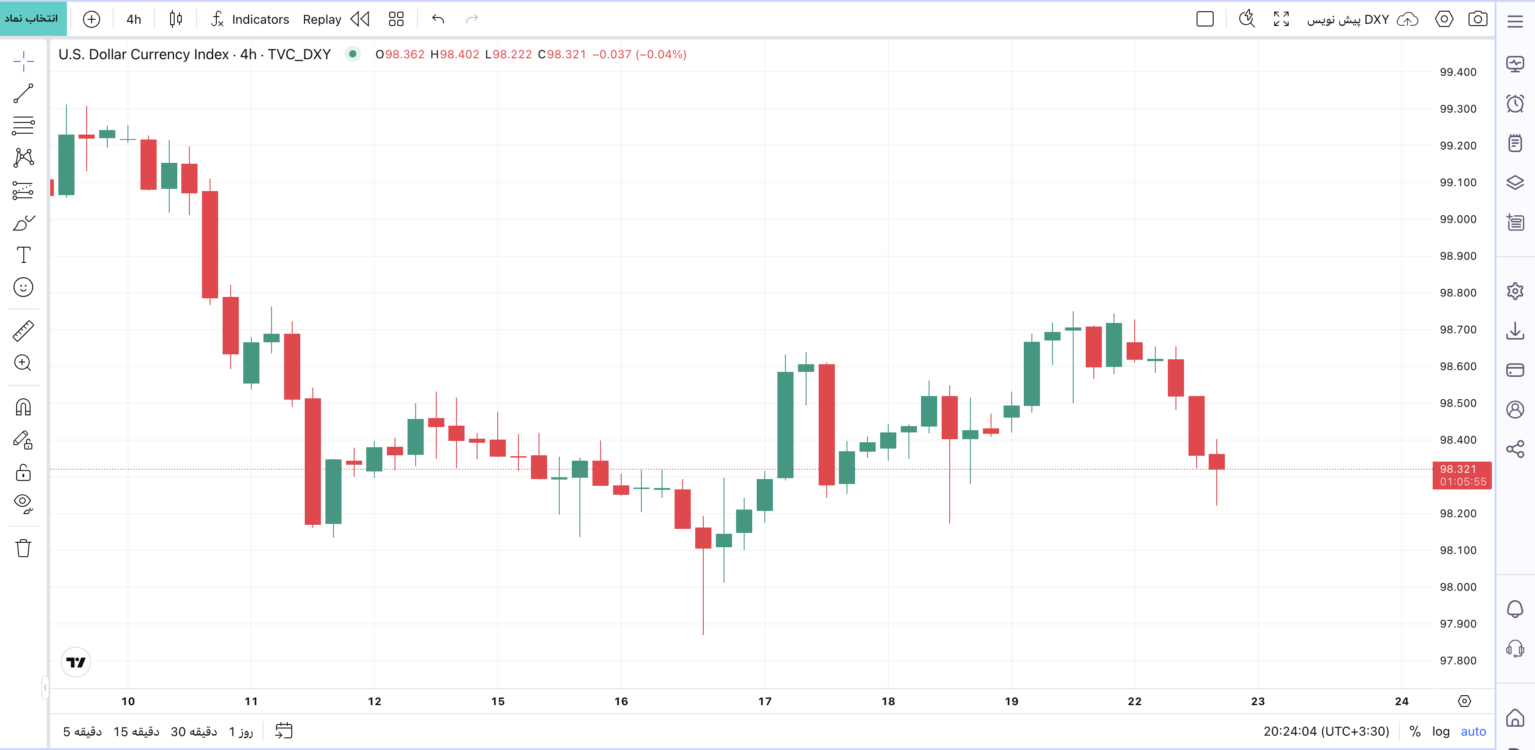Select the trend line drawing tool
Screen dimensions: 1535x750
pyautogui.click(x=23, y=94)
